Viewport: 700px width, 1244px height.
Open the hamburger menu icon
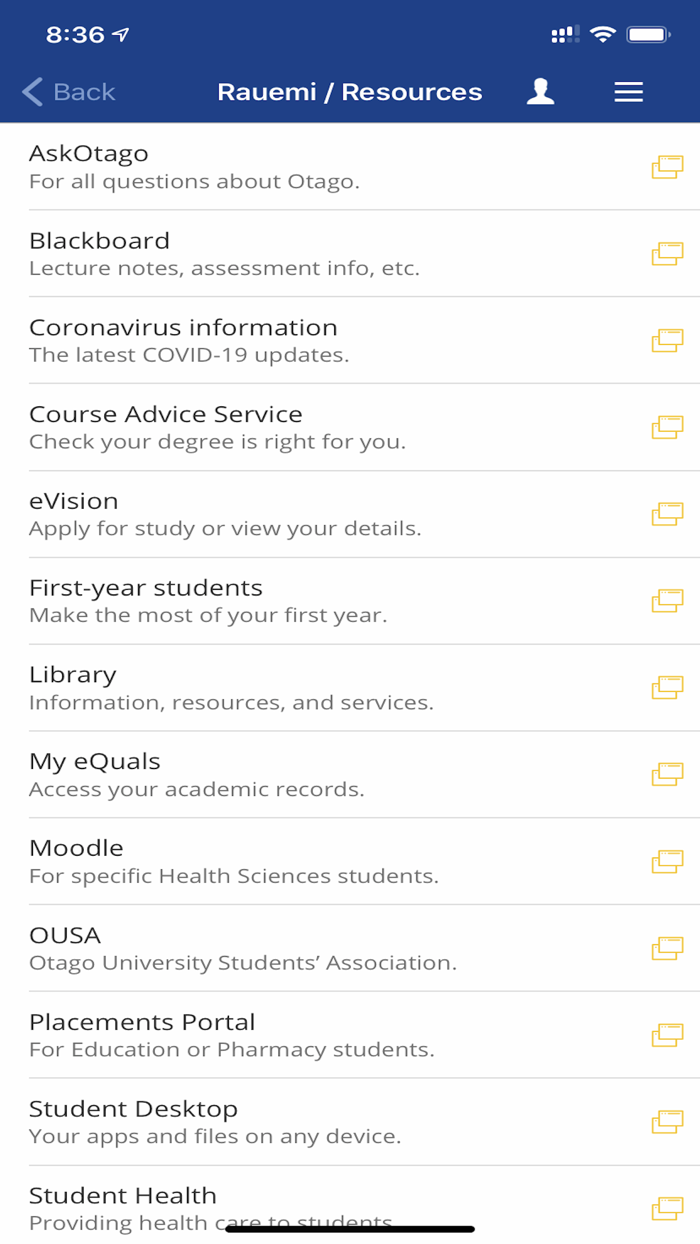tap(628, 91)
